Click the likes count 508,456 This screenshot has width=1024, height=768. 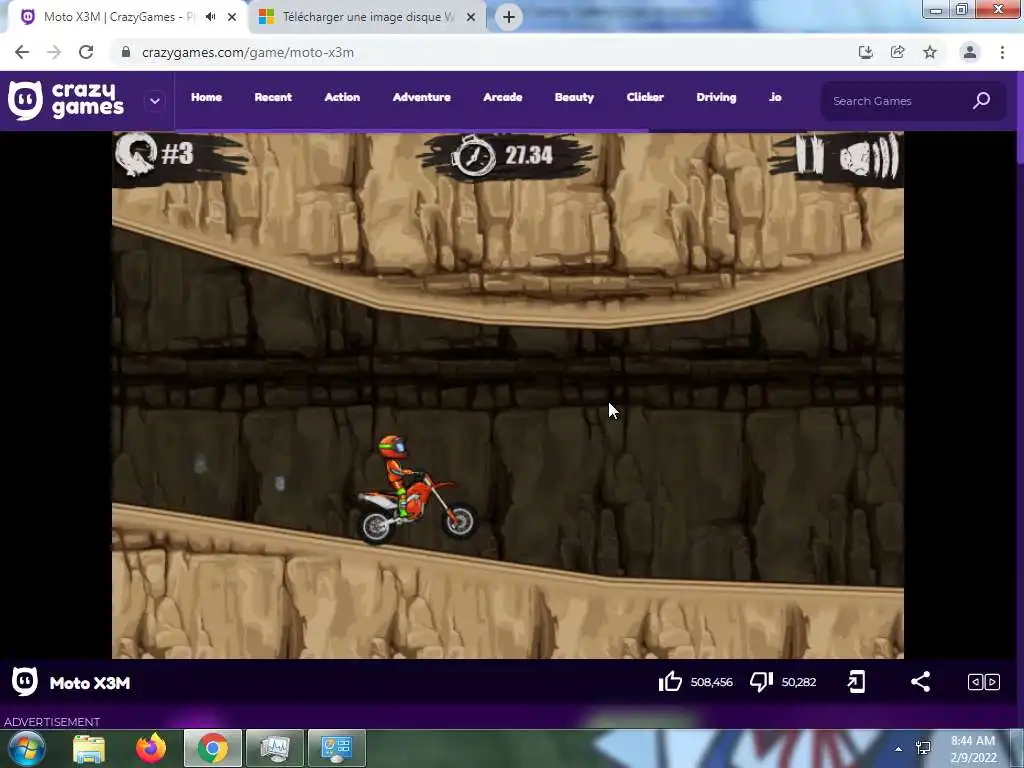point(711,682)
